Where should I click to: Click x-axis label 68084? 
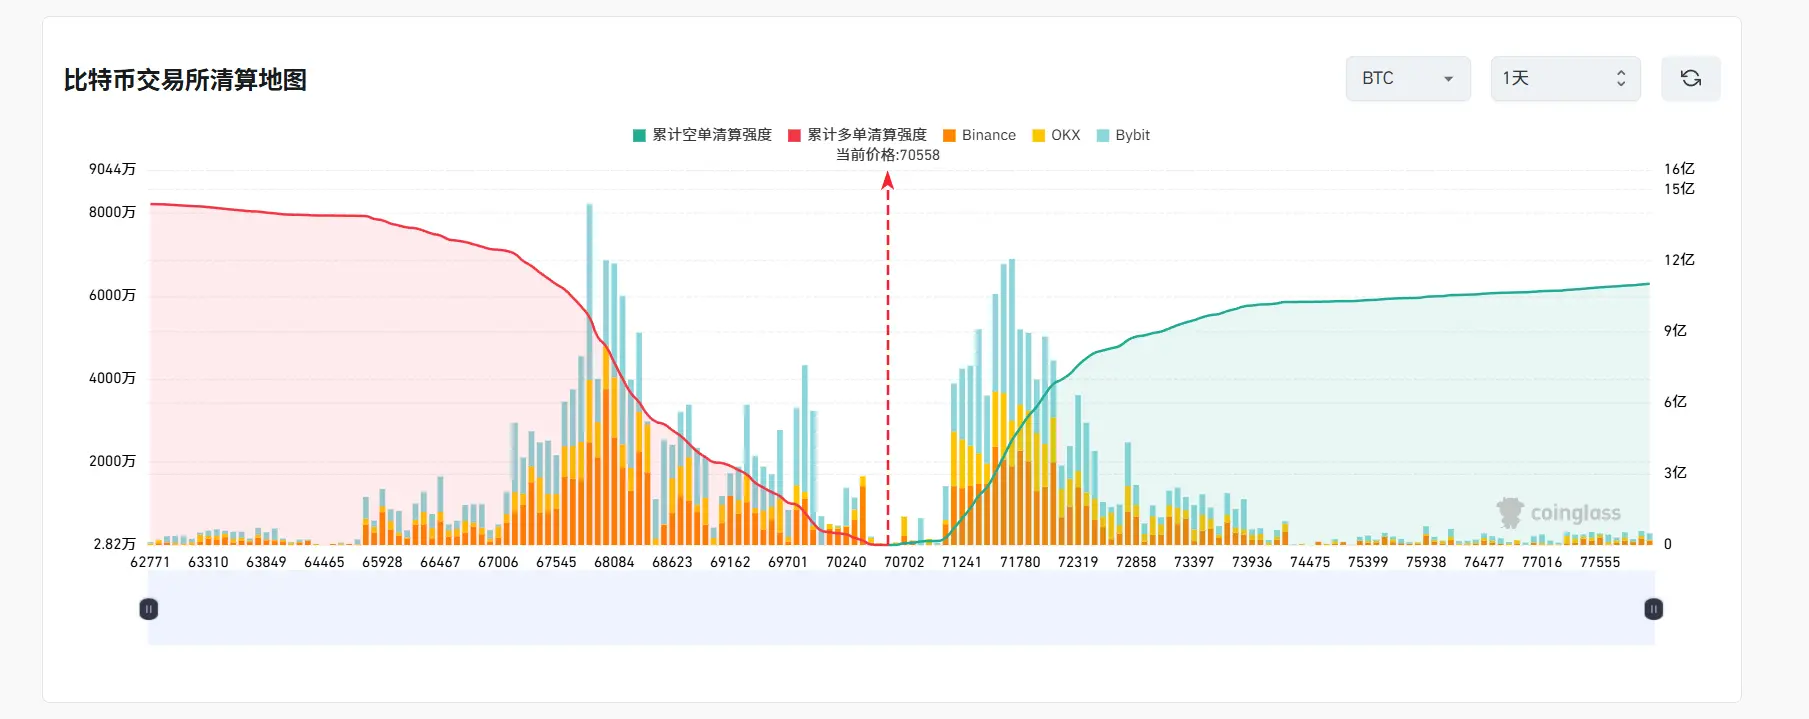(x=614, y=562)
